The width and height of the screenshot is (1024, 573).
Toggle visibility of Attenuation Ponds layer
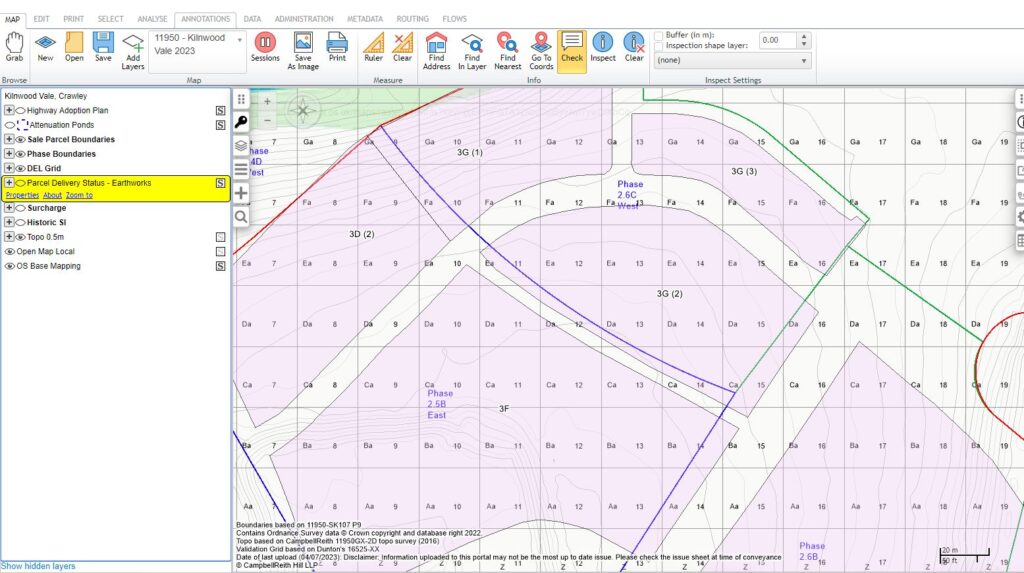tap(9, 125)
